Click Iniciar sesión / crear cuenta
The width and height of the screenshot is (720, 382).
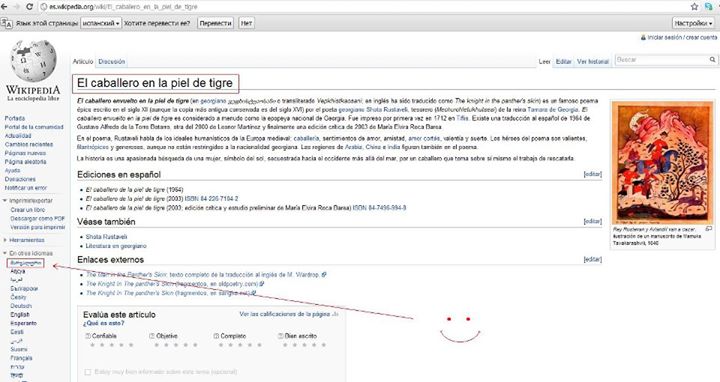[682, 38]
